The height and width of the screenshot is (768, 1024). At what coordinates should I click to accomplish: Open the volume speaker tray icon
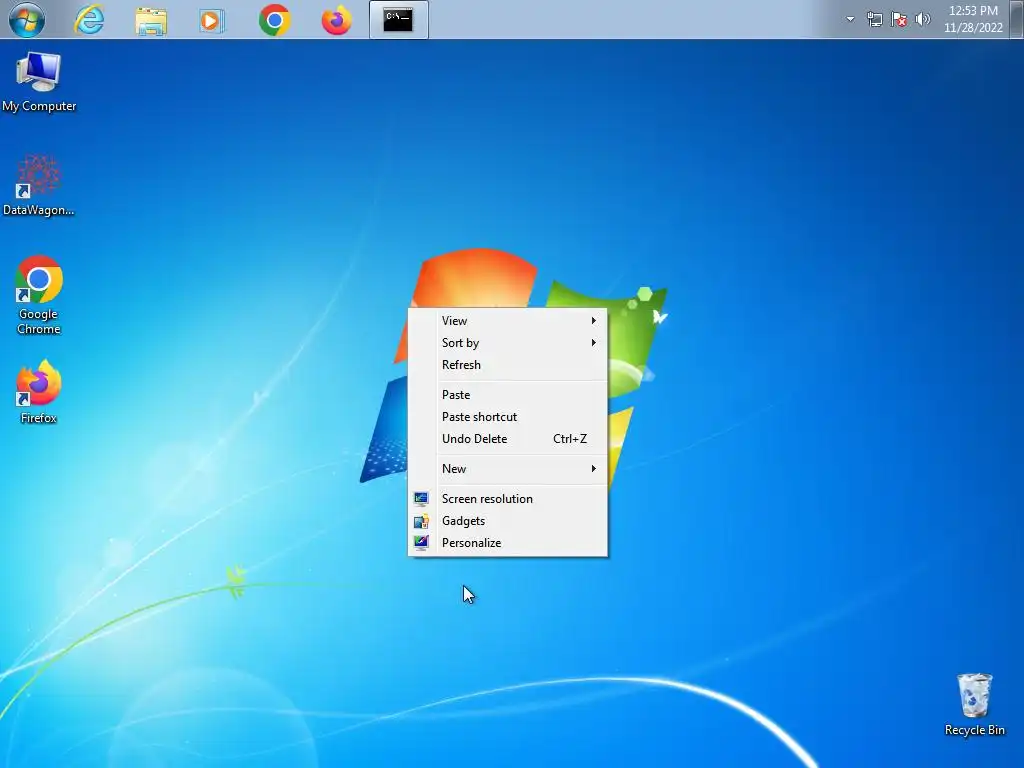[922, 19]
